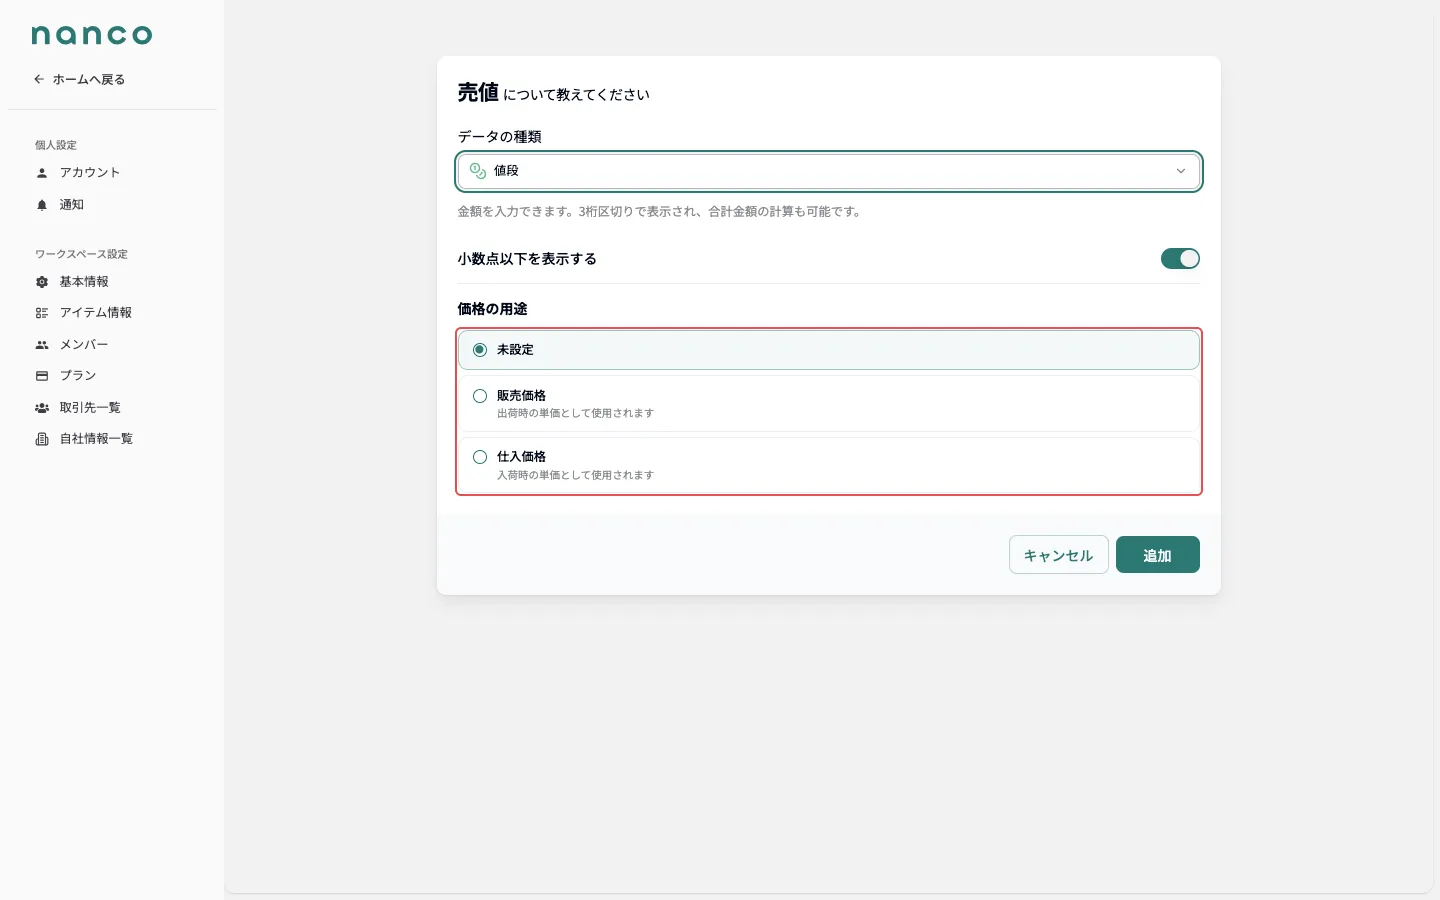
Task: Toggle 小数点以下を表示する switch off
Action: click(x=1180, y=259)
